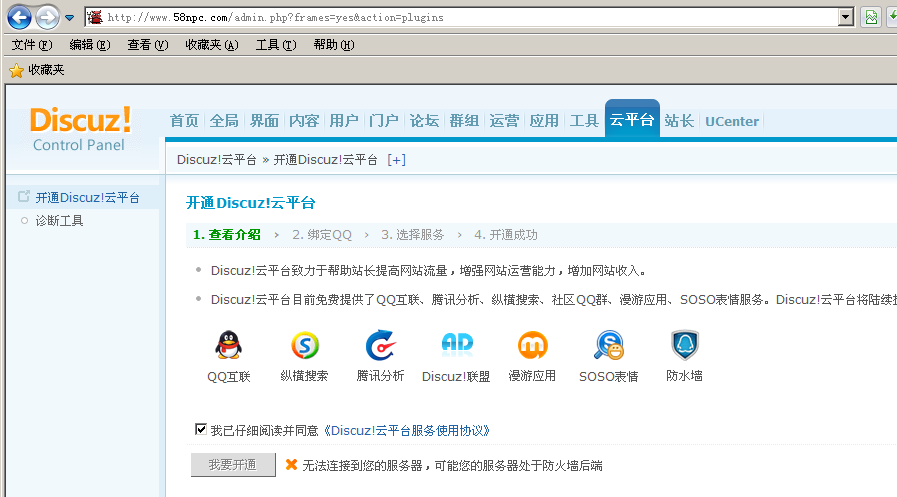Screen dimensions: 897x497
Task: Open the 编辑(E) menu
Action: click(90, 45)
